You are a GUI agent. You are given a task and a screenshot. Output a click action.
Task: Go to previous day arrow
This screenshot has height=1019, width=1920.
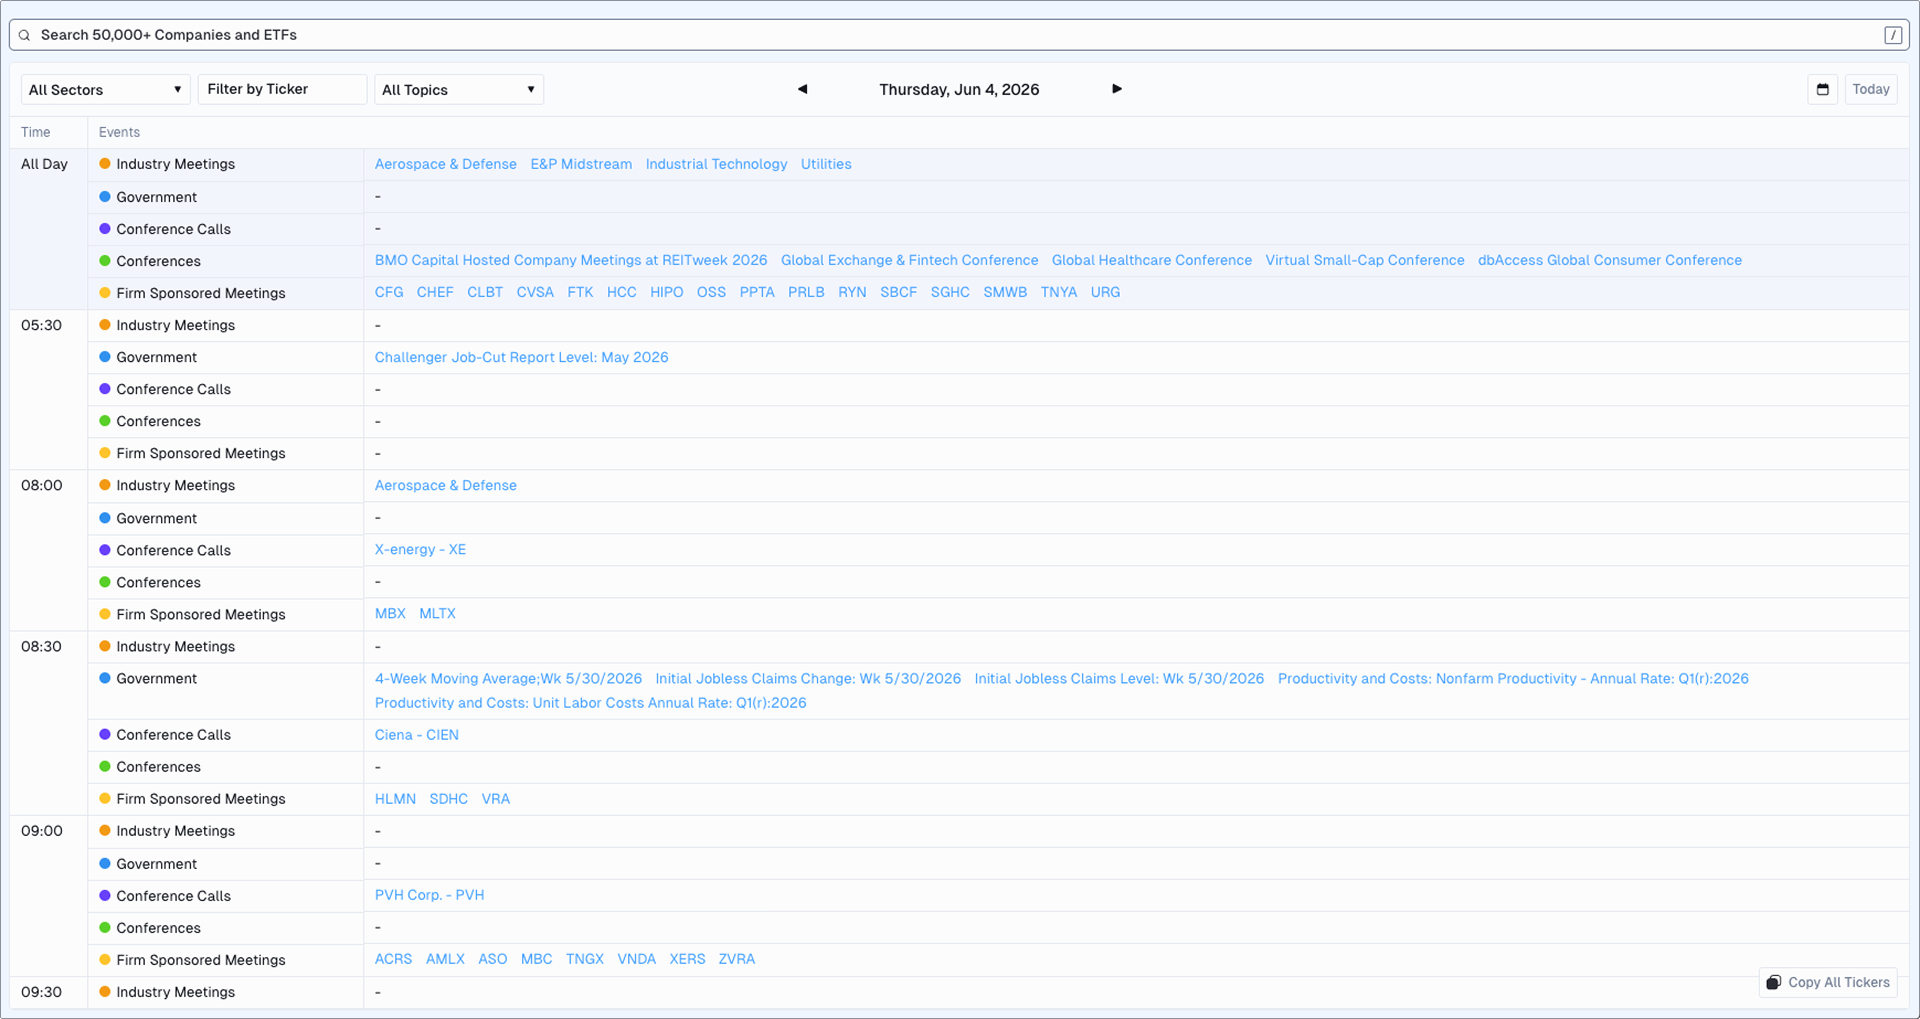pyautogui.click(x=802, y=89)
